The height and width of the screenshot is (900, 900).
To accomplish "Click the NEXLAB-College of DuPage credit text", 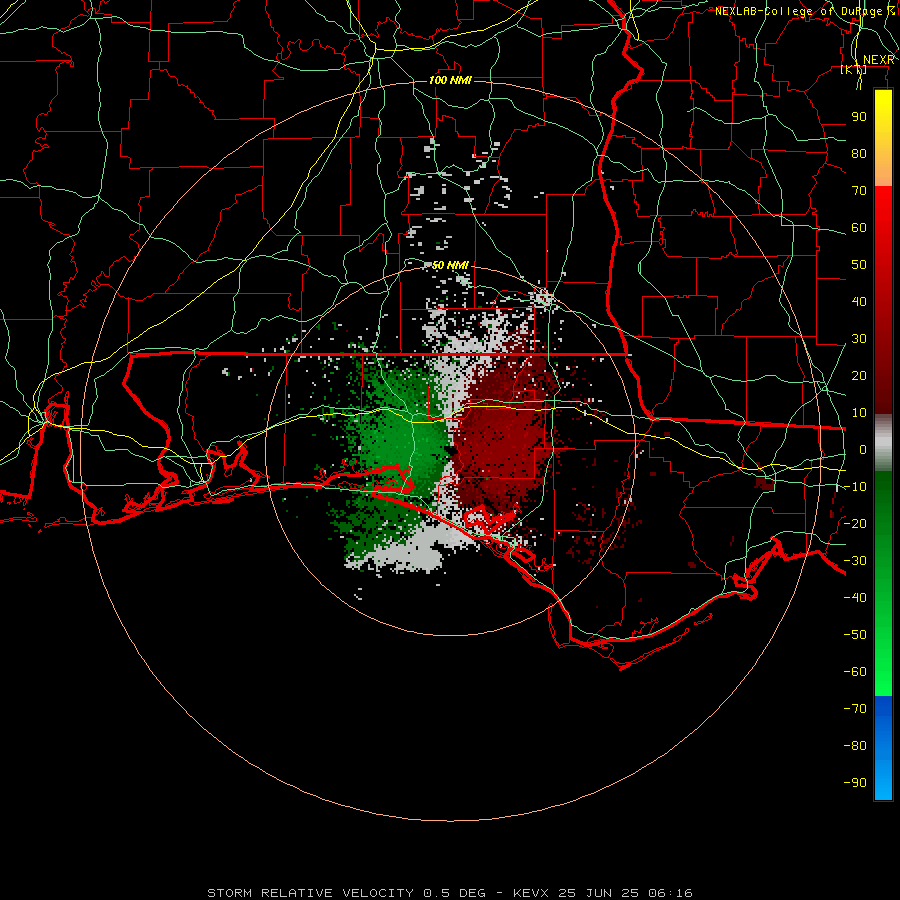I will 804,11.
